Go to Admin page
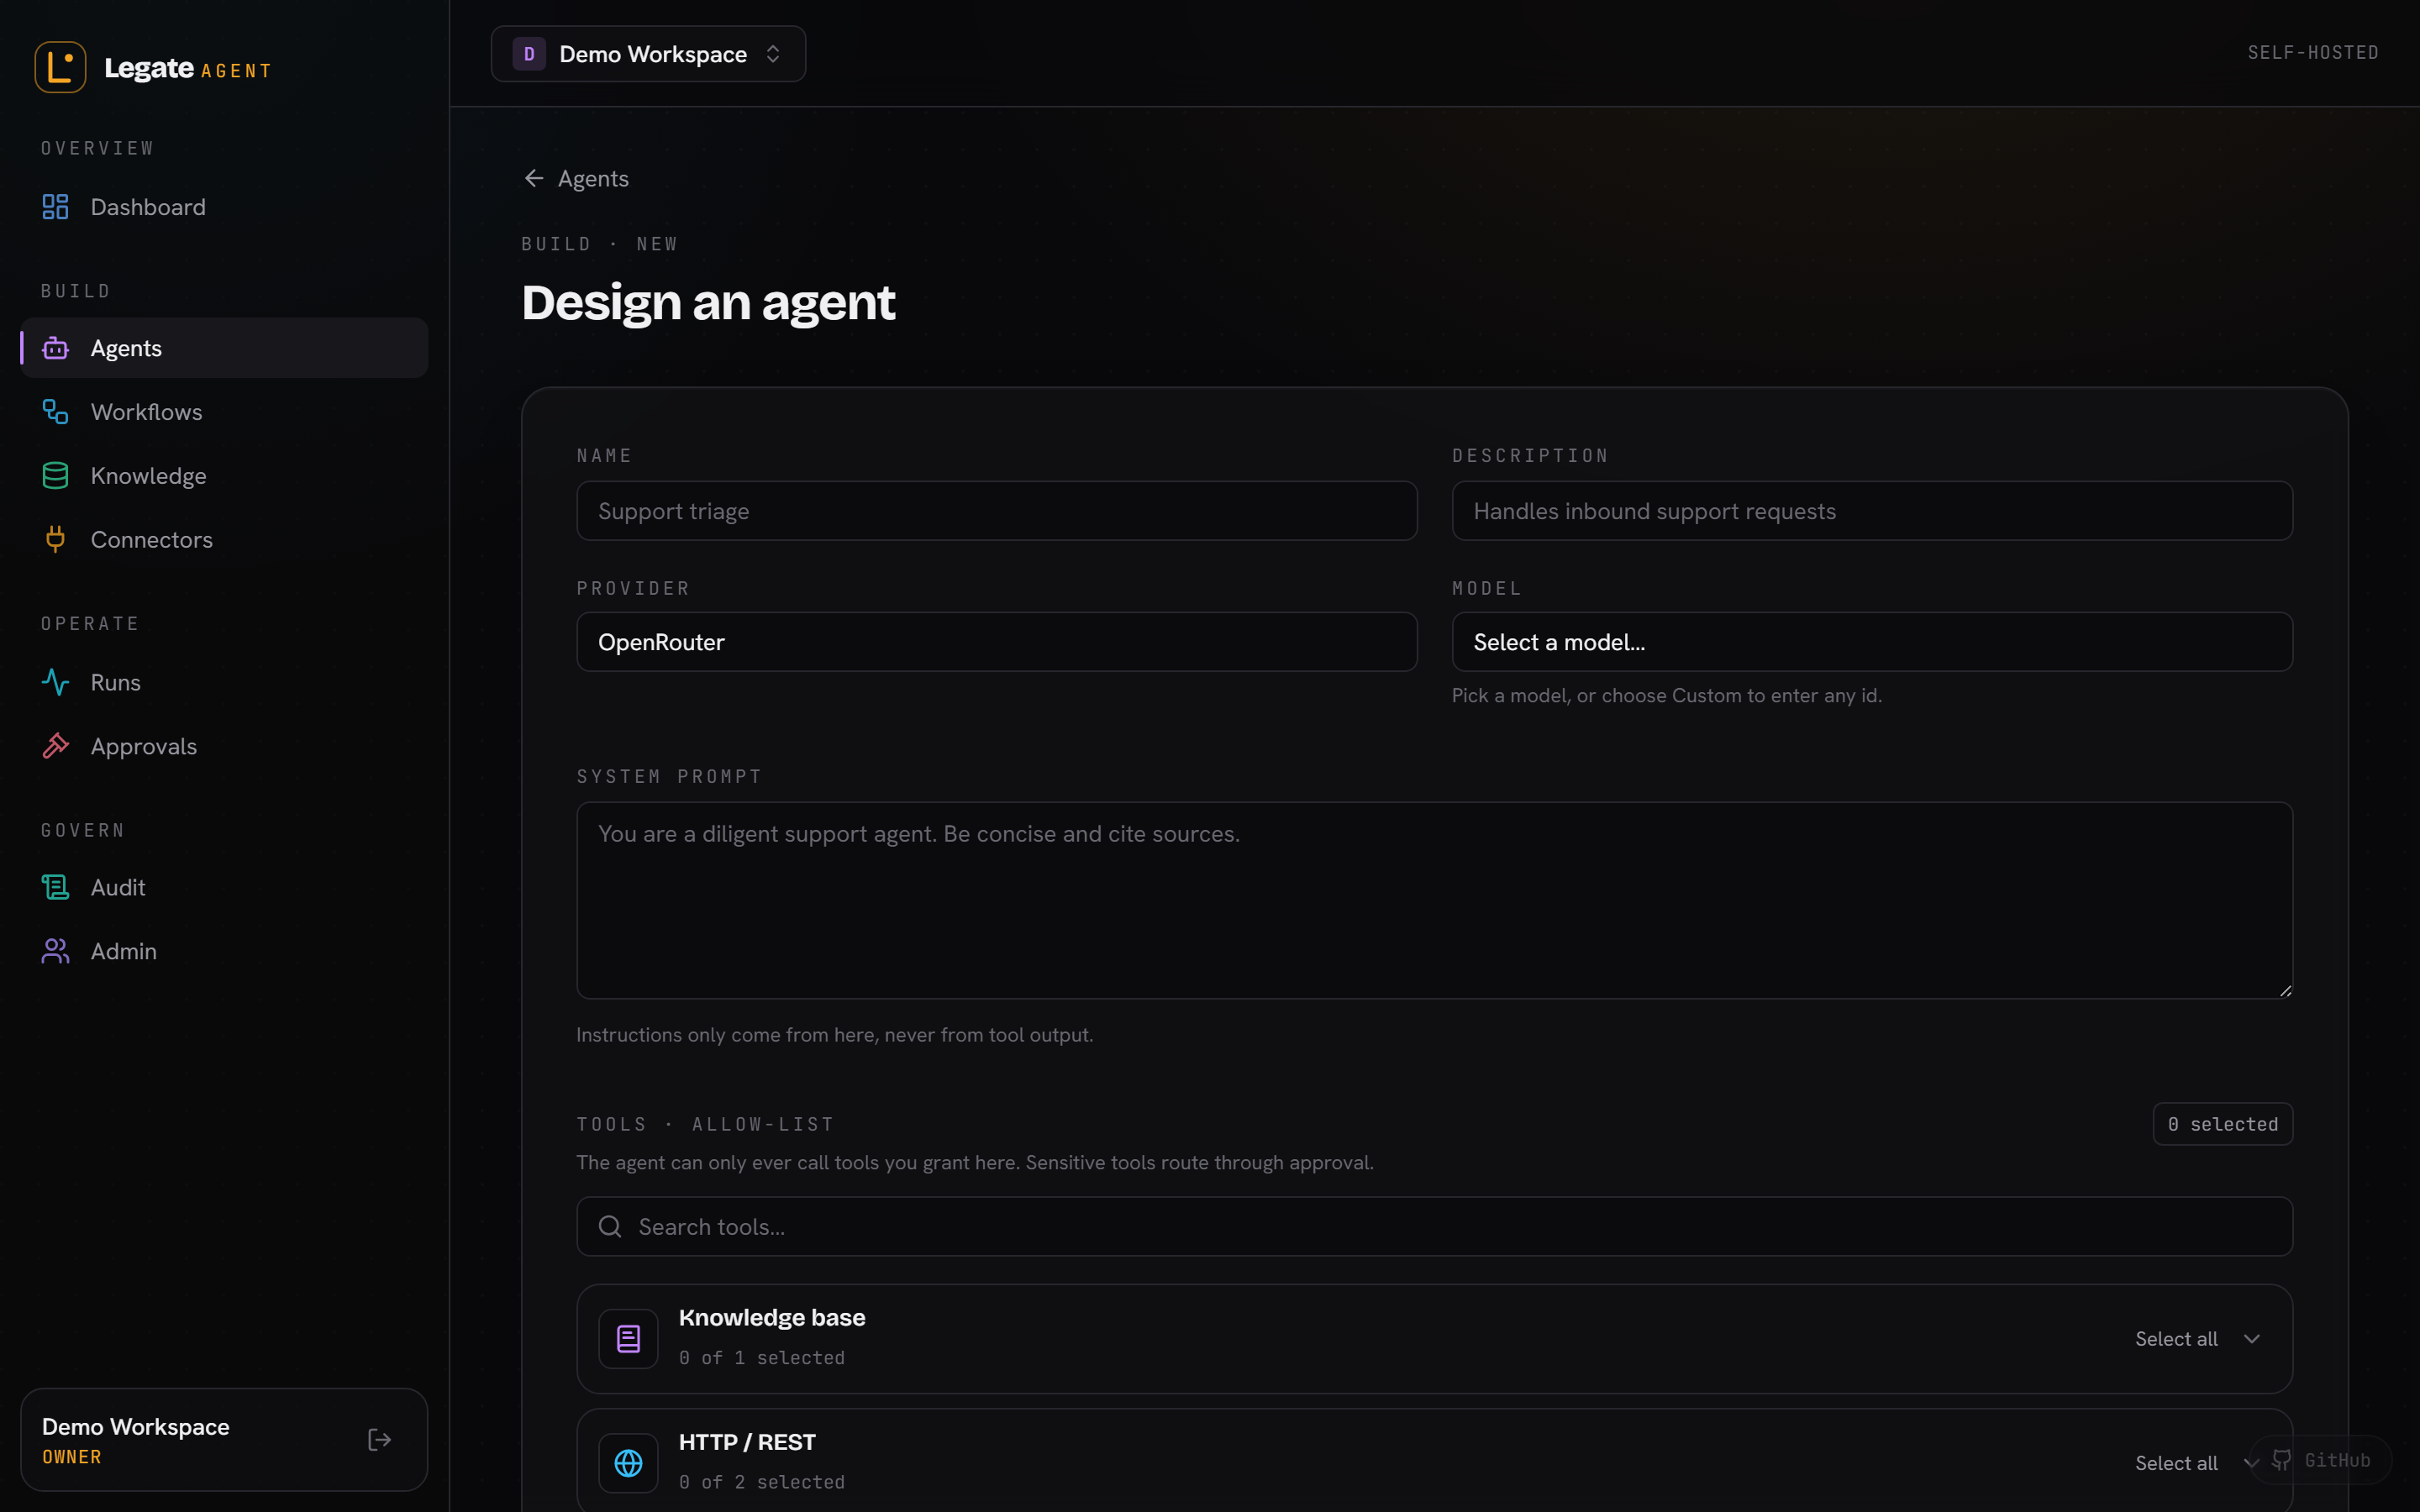This screenshot has width=2420, height=1512. click(x=224, y=952)
